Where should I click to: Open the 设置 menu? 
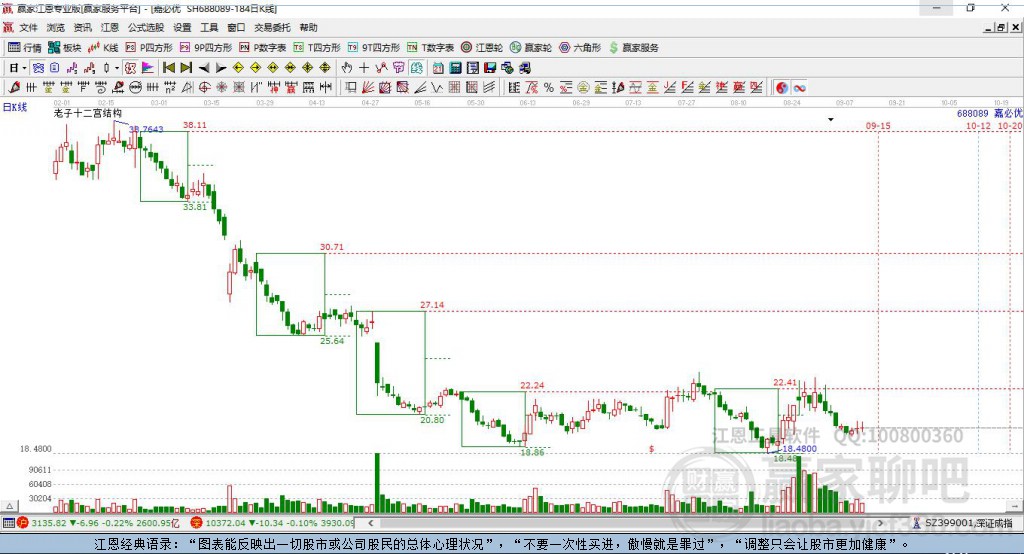pos(182,27)
